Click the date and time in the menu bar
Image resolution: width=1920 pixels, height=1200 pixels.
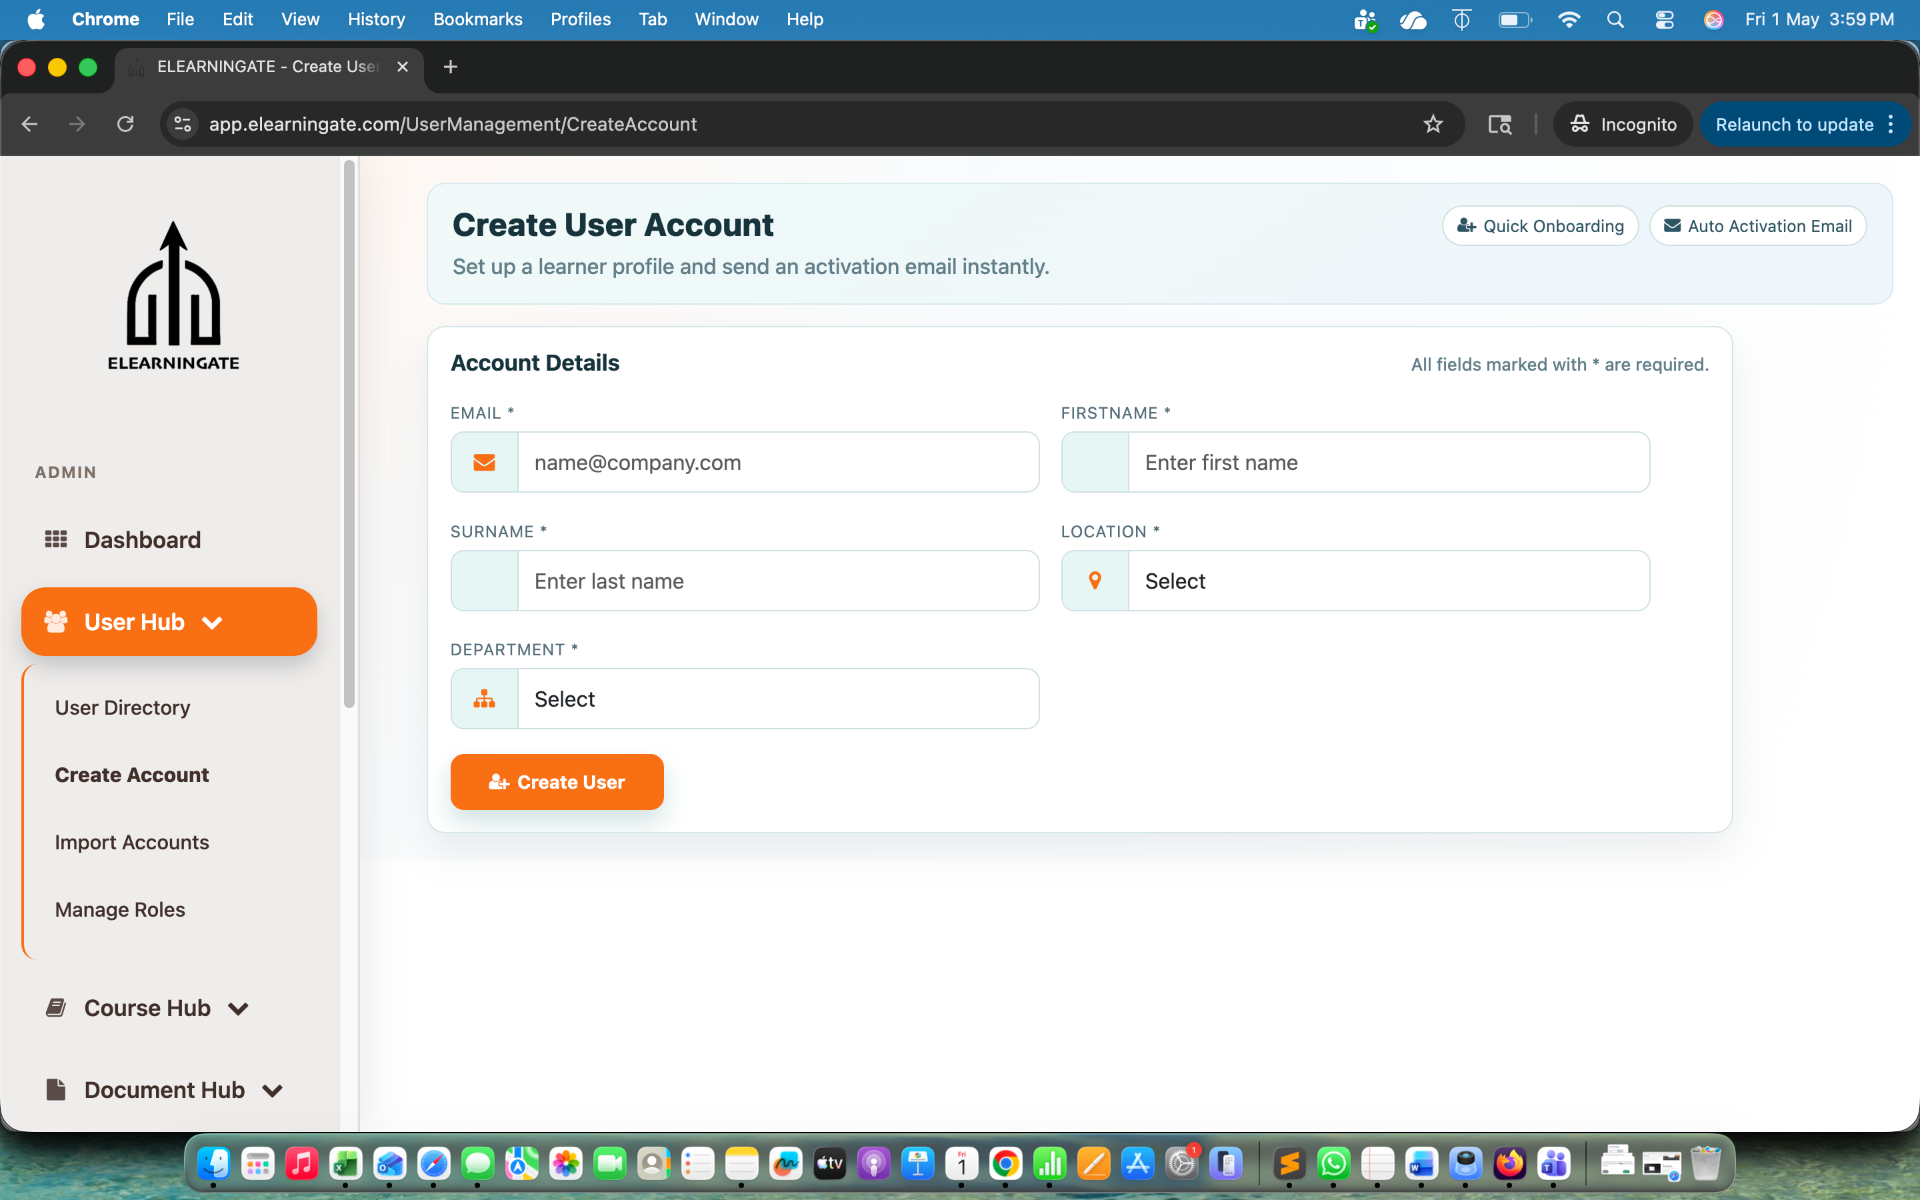click(1819, 19)
